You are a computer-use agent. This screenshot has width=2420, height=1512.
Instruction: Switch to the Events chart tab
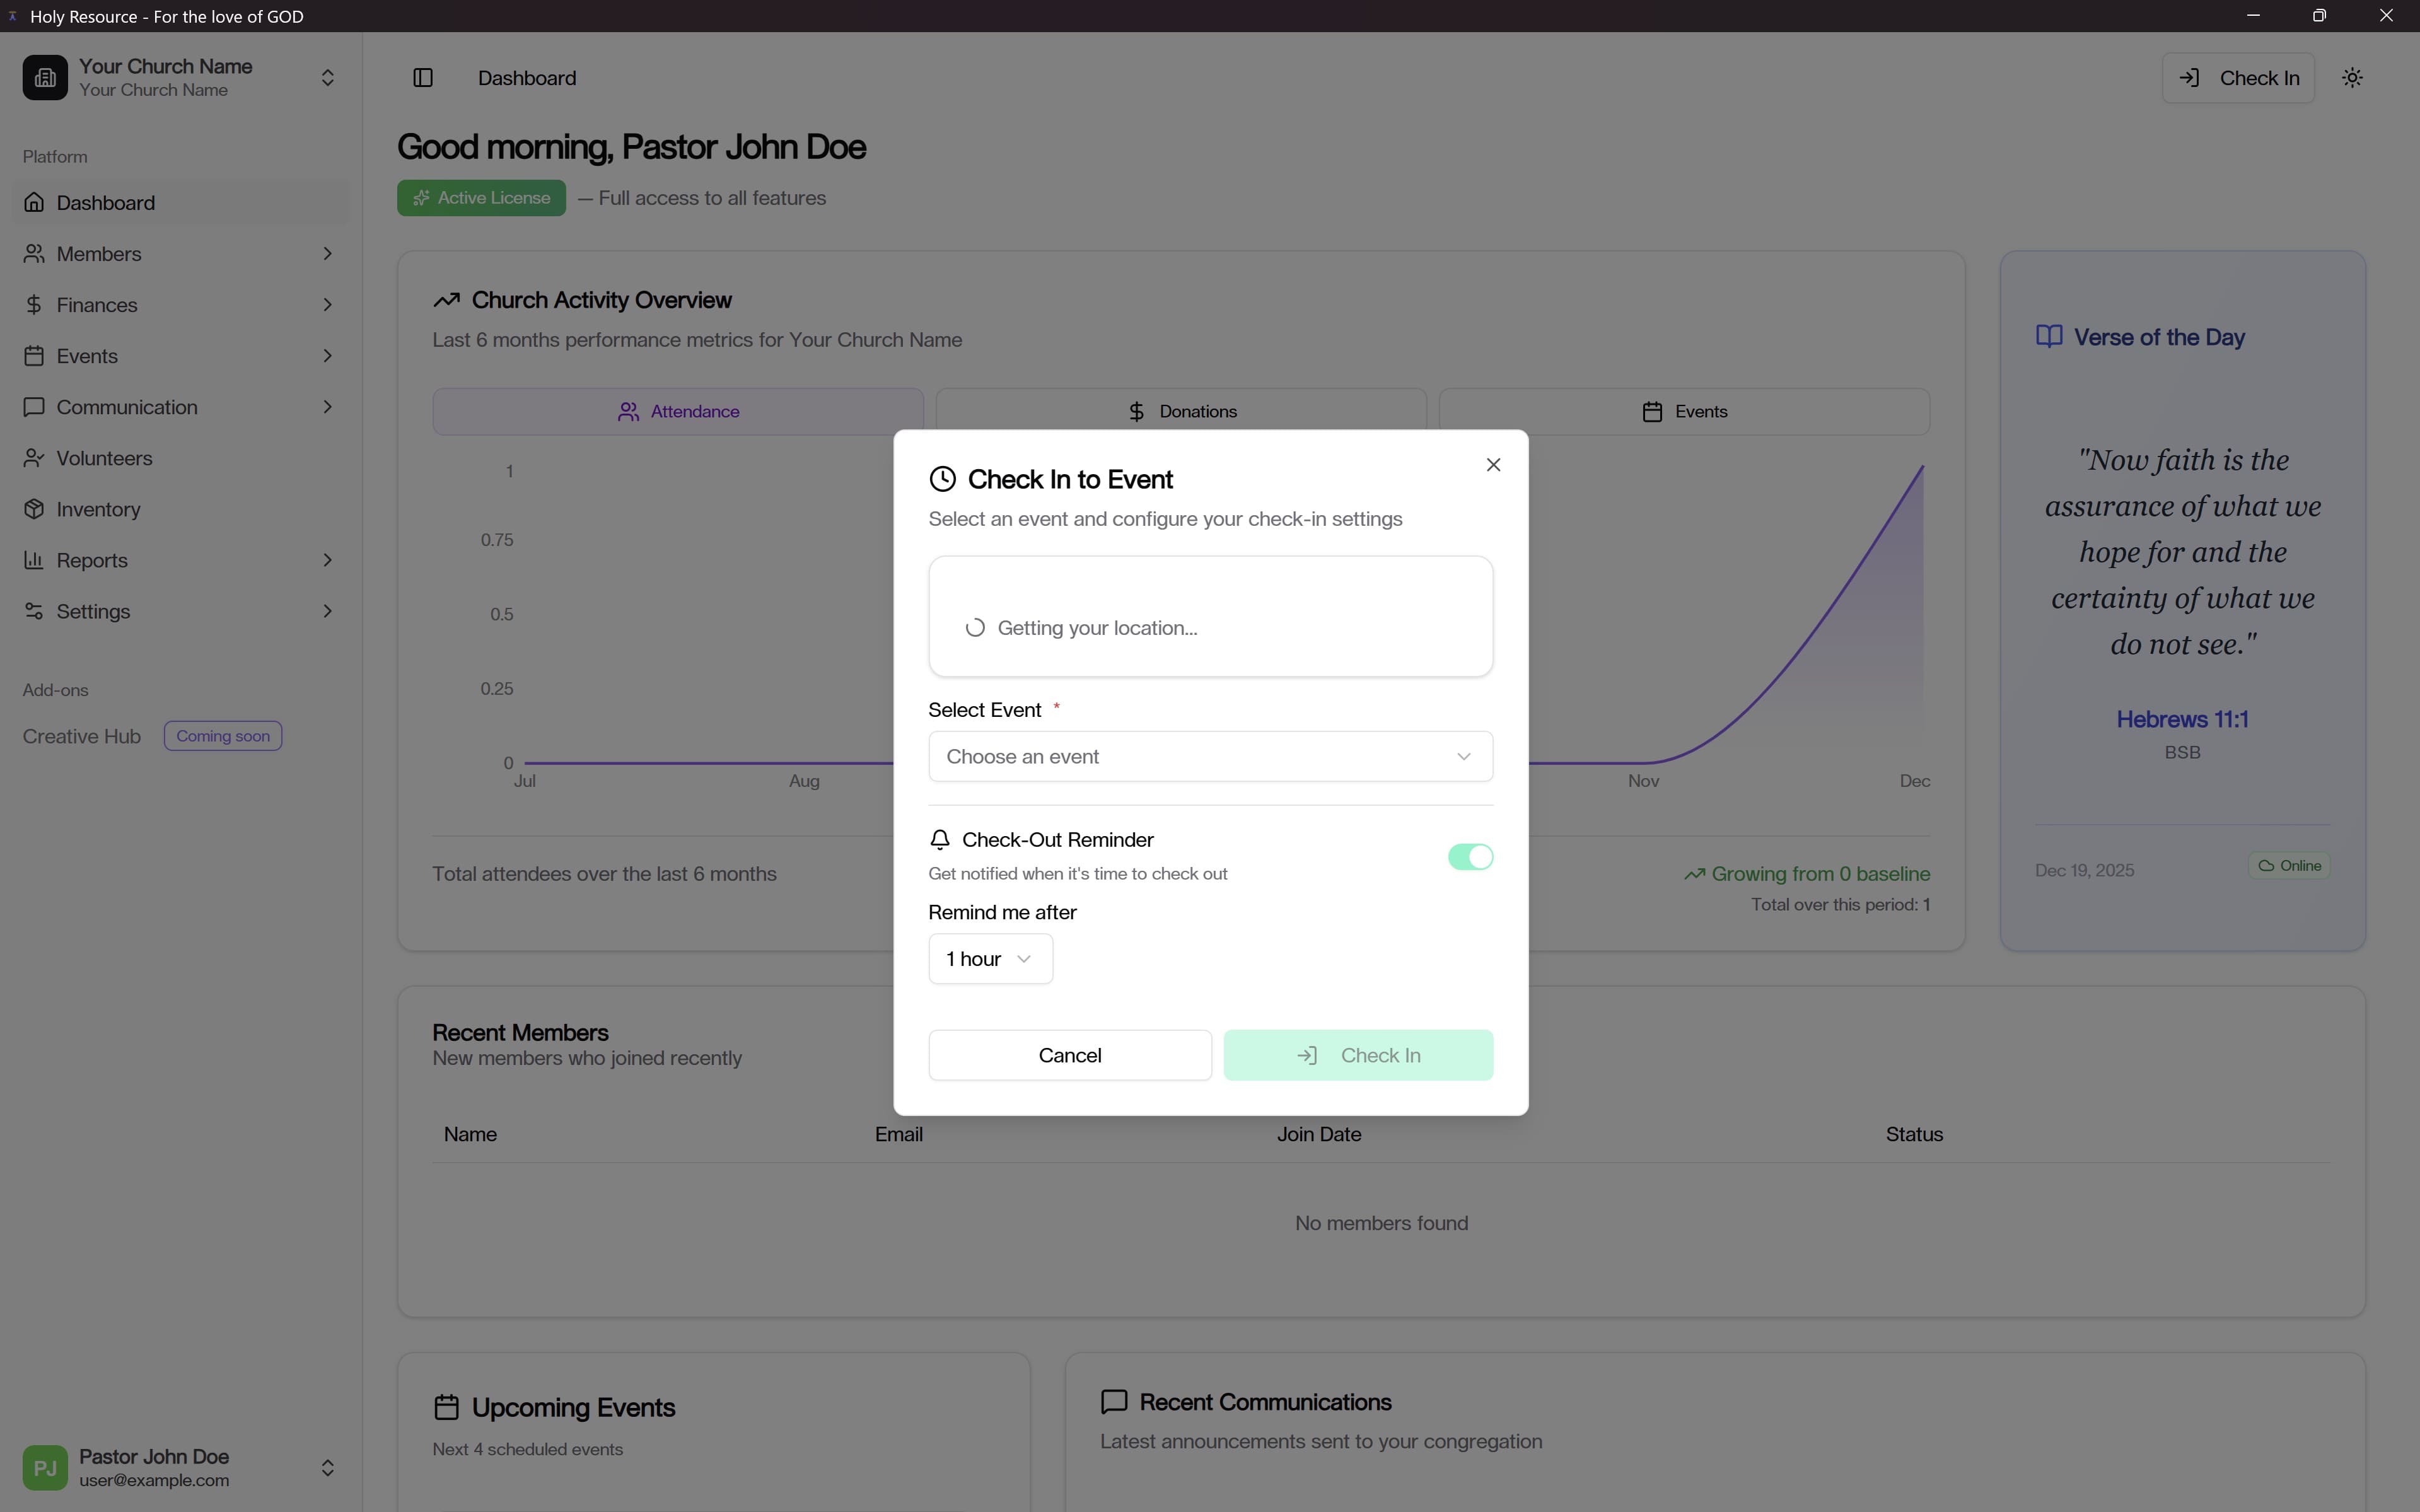coord(1684,412)
